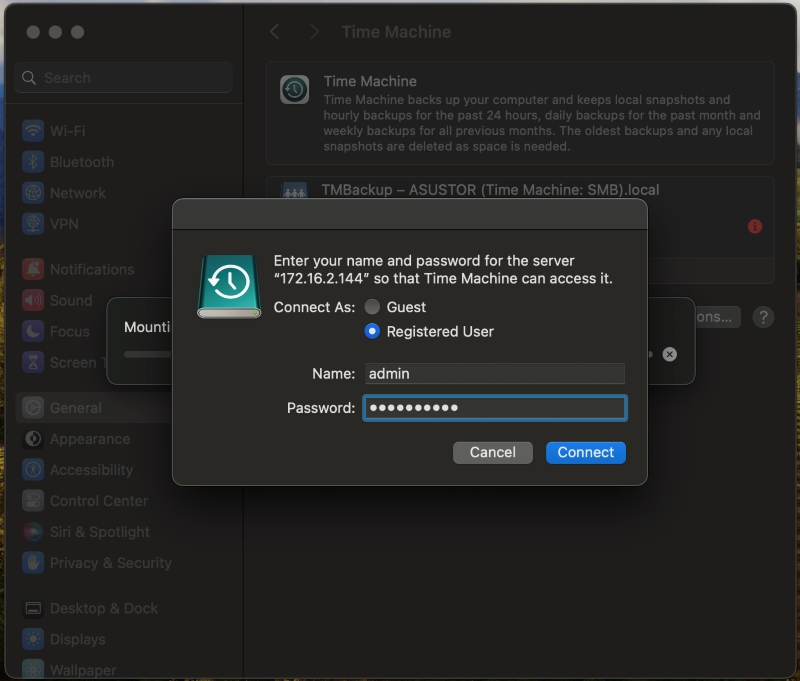Go to Appearance settings
This screenshot has height=681, width=800.
coord(89,439)
